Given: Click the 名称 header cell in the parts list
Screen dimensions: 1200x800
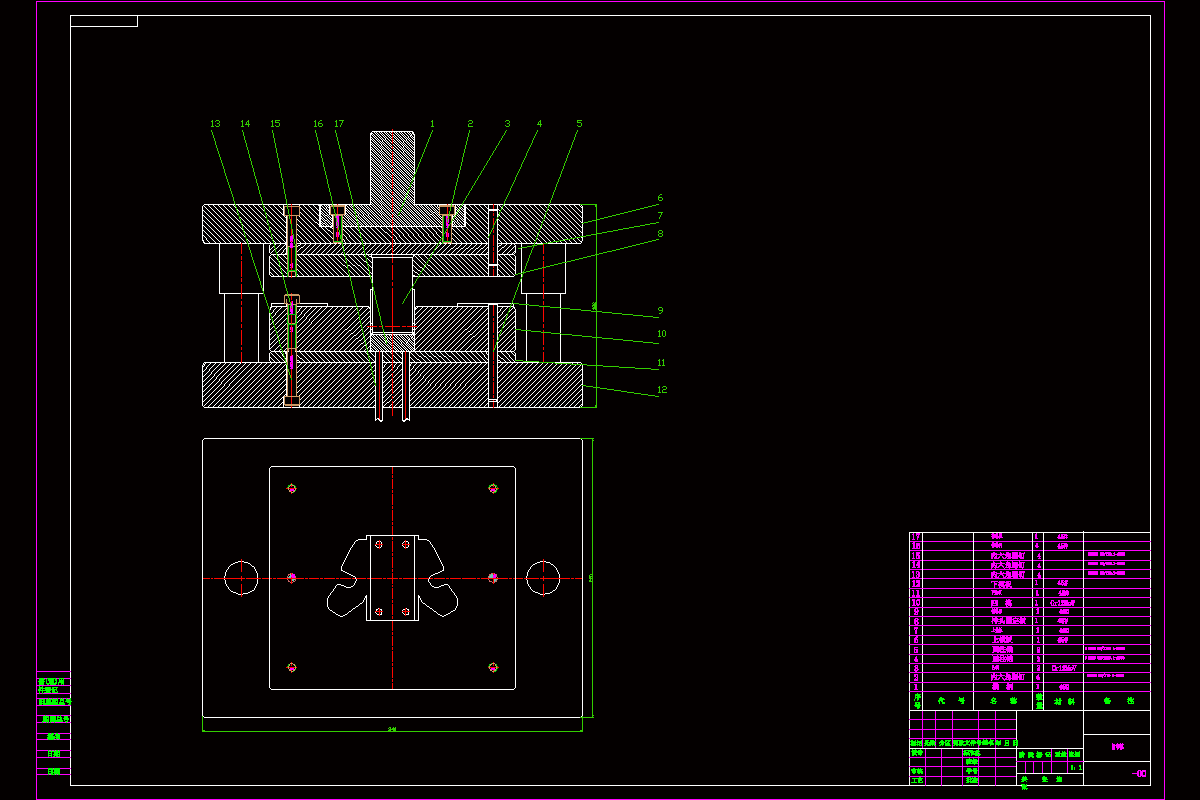Looking at the screenshot, I should point(1003,701).
